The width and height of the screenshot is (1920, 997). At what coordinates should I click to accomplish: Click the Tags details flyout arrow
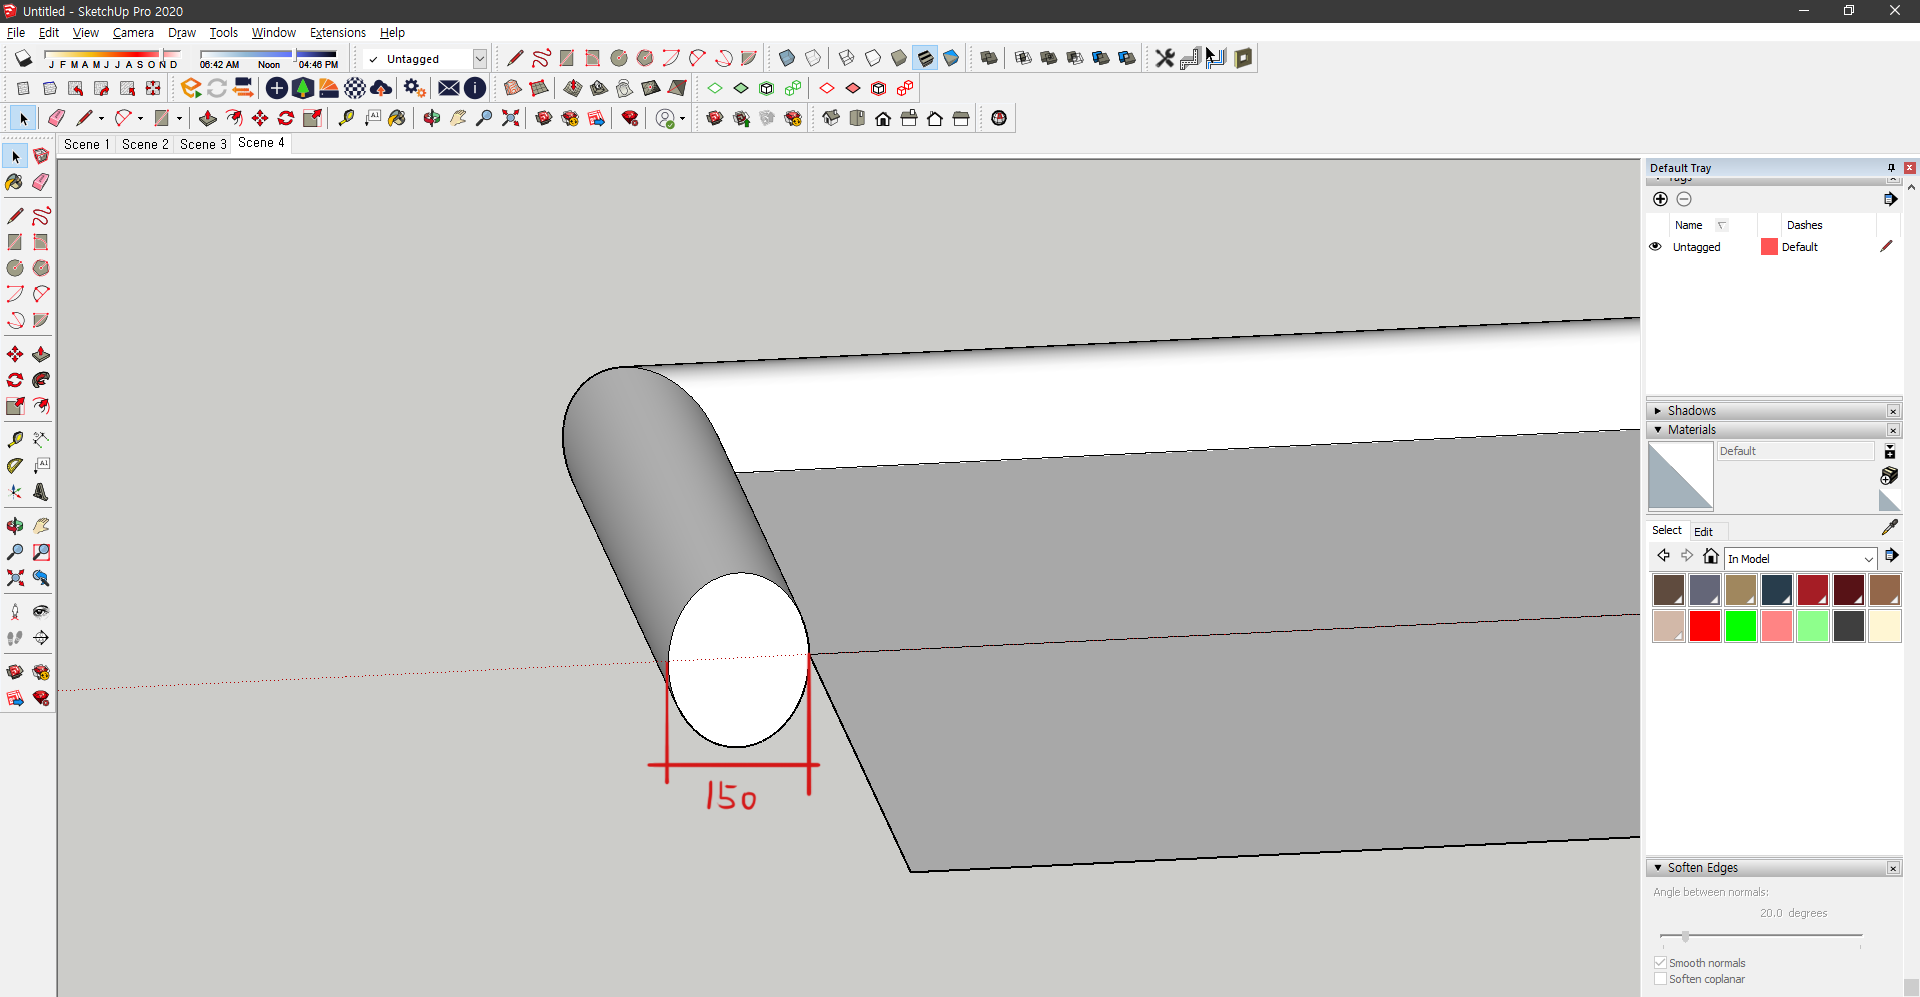pyautogui.click(x=1890, y=199)
